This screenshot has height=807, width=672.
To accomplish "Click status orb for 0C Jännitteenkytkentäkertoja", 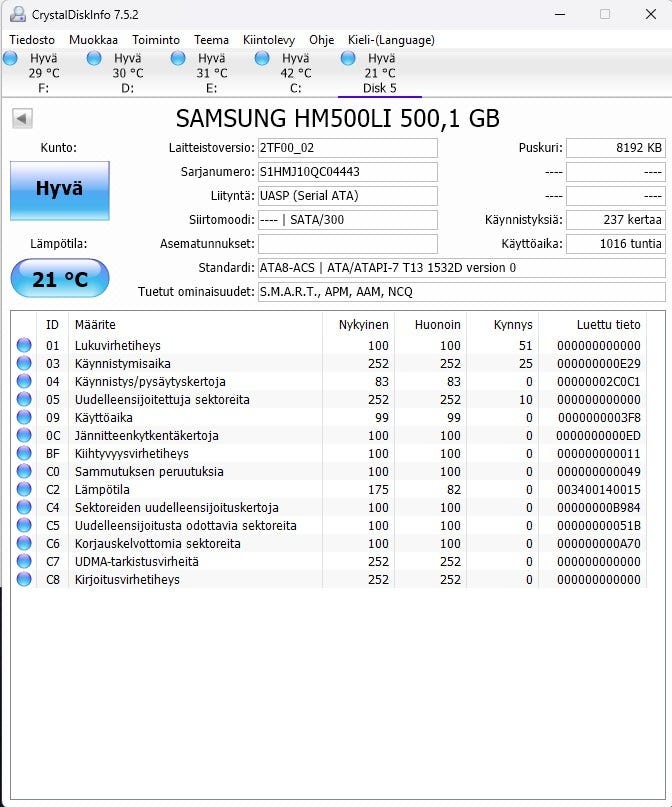I will point(24,435).
